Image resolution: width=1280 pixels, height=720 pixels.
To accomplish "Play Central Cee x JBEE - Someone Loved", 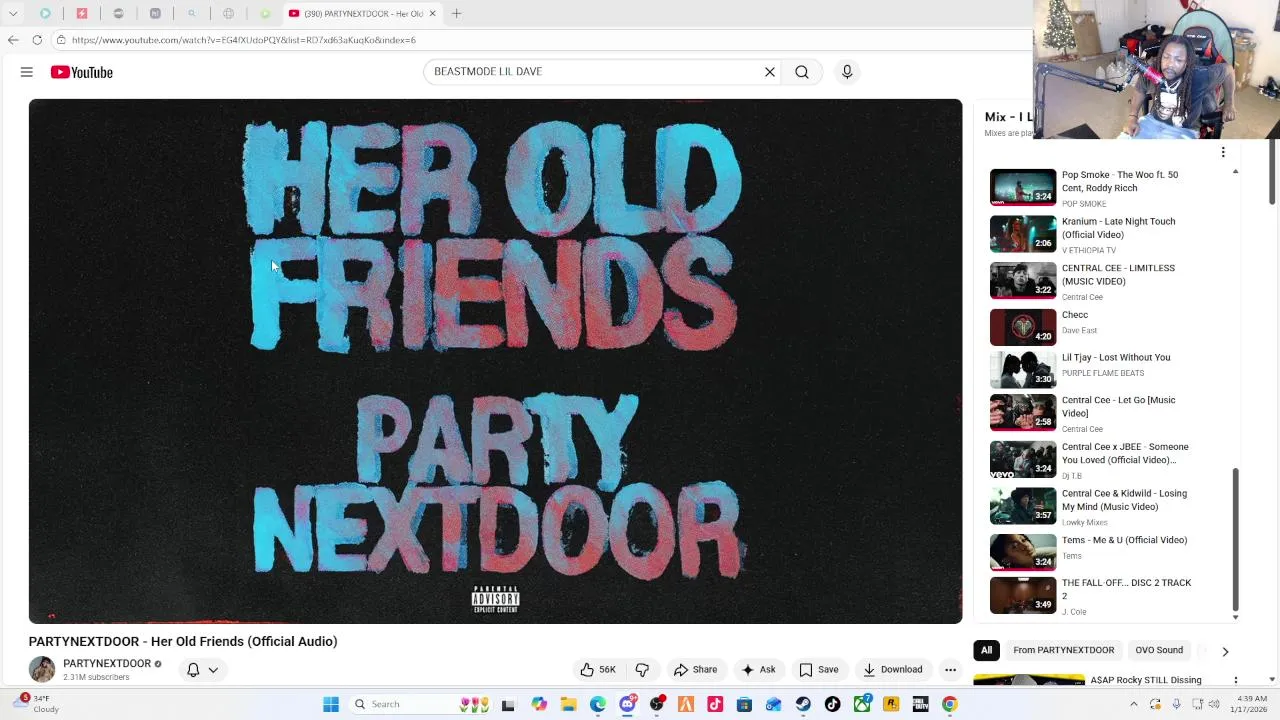I will (1023, 459).
